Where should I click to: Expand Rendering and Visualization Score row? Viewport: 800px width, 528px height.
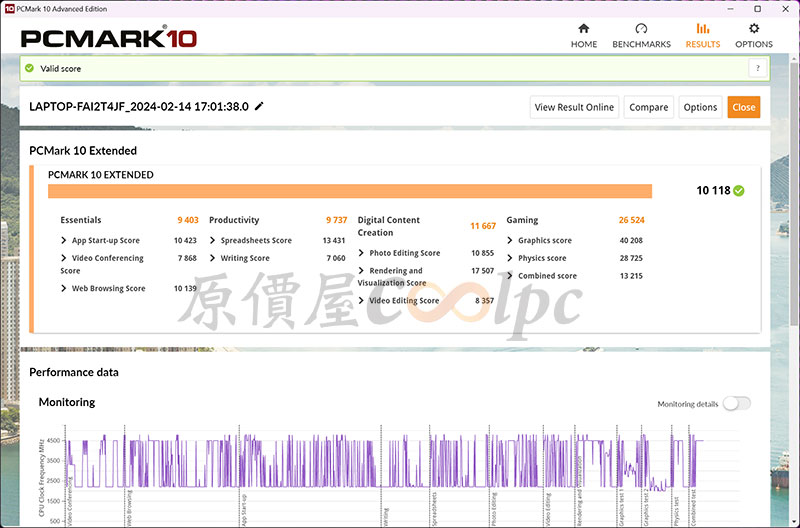361,270
